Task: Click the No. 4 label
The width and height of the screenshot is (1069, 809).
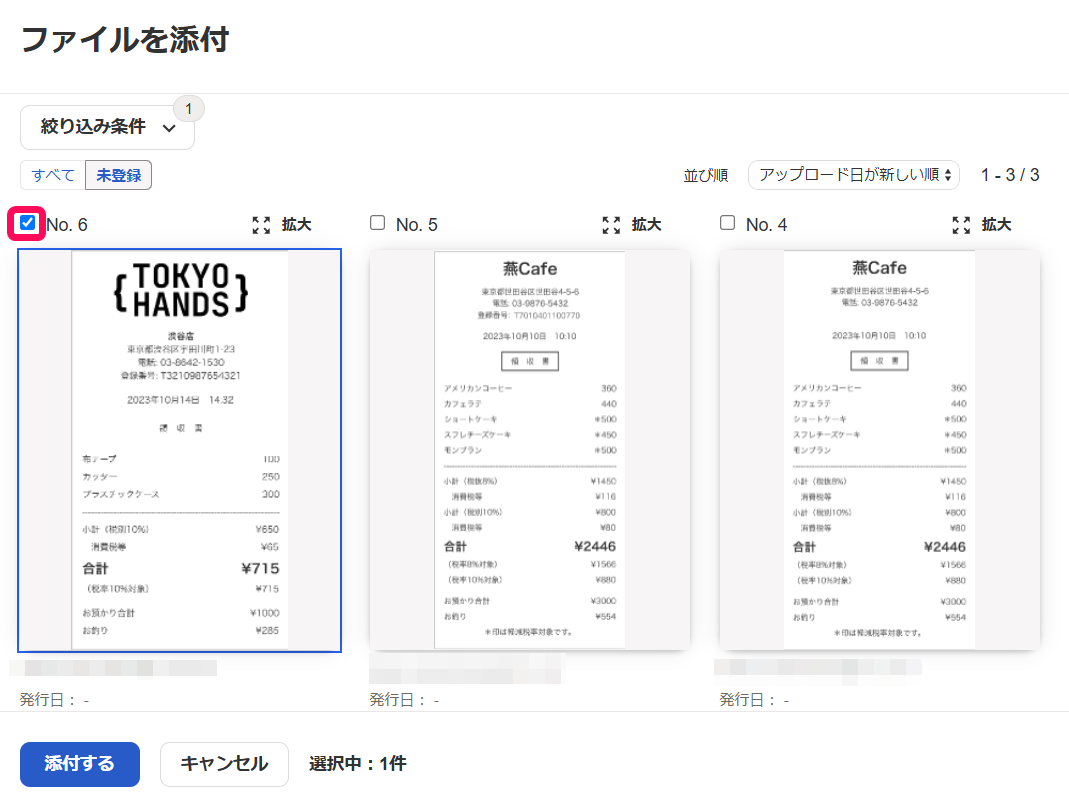Action: [x=766, y=225]
